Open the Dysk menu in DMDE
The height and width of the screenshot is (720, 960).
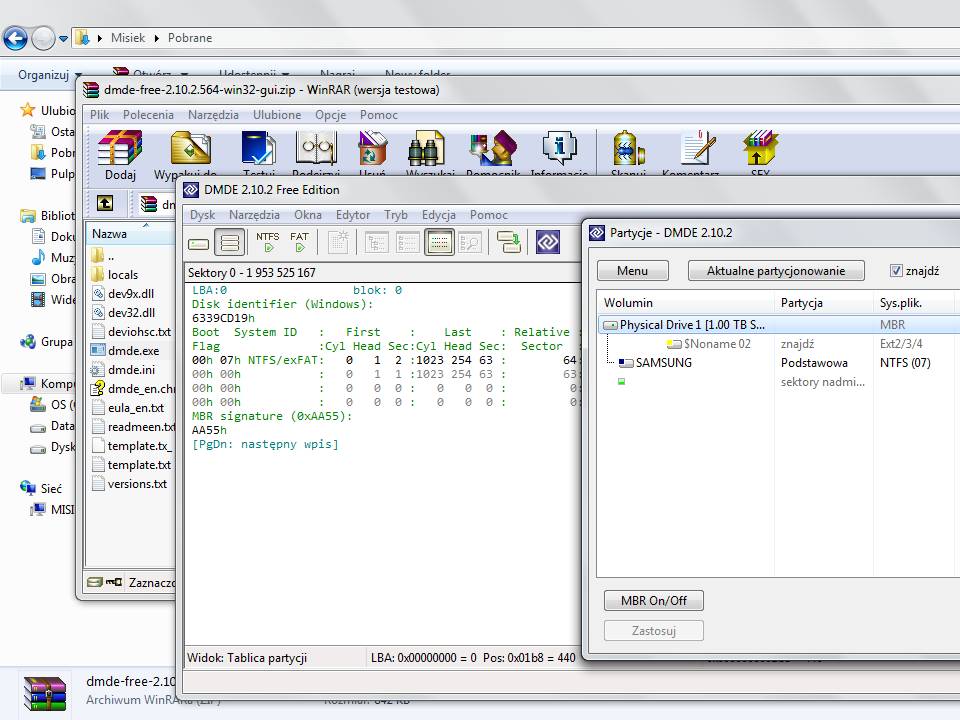202,215
